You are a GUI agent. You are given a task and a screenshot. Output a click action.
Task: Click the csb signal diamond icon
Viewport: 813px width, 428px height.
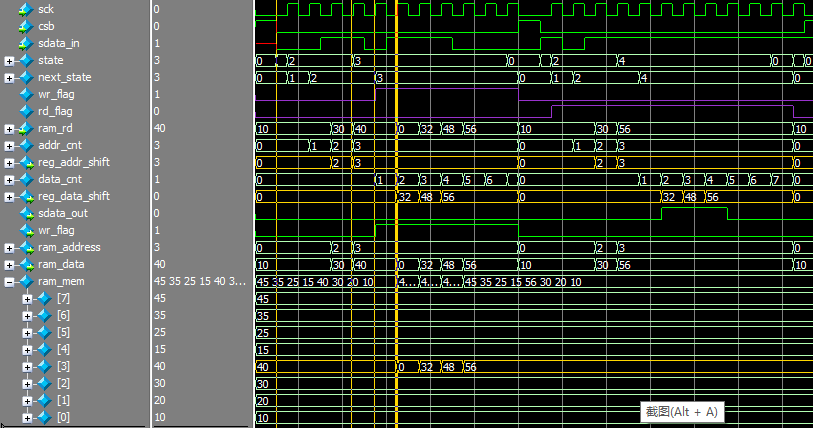coord(26,26)
